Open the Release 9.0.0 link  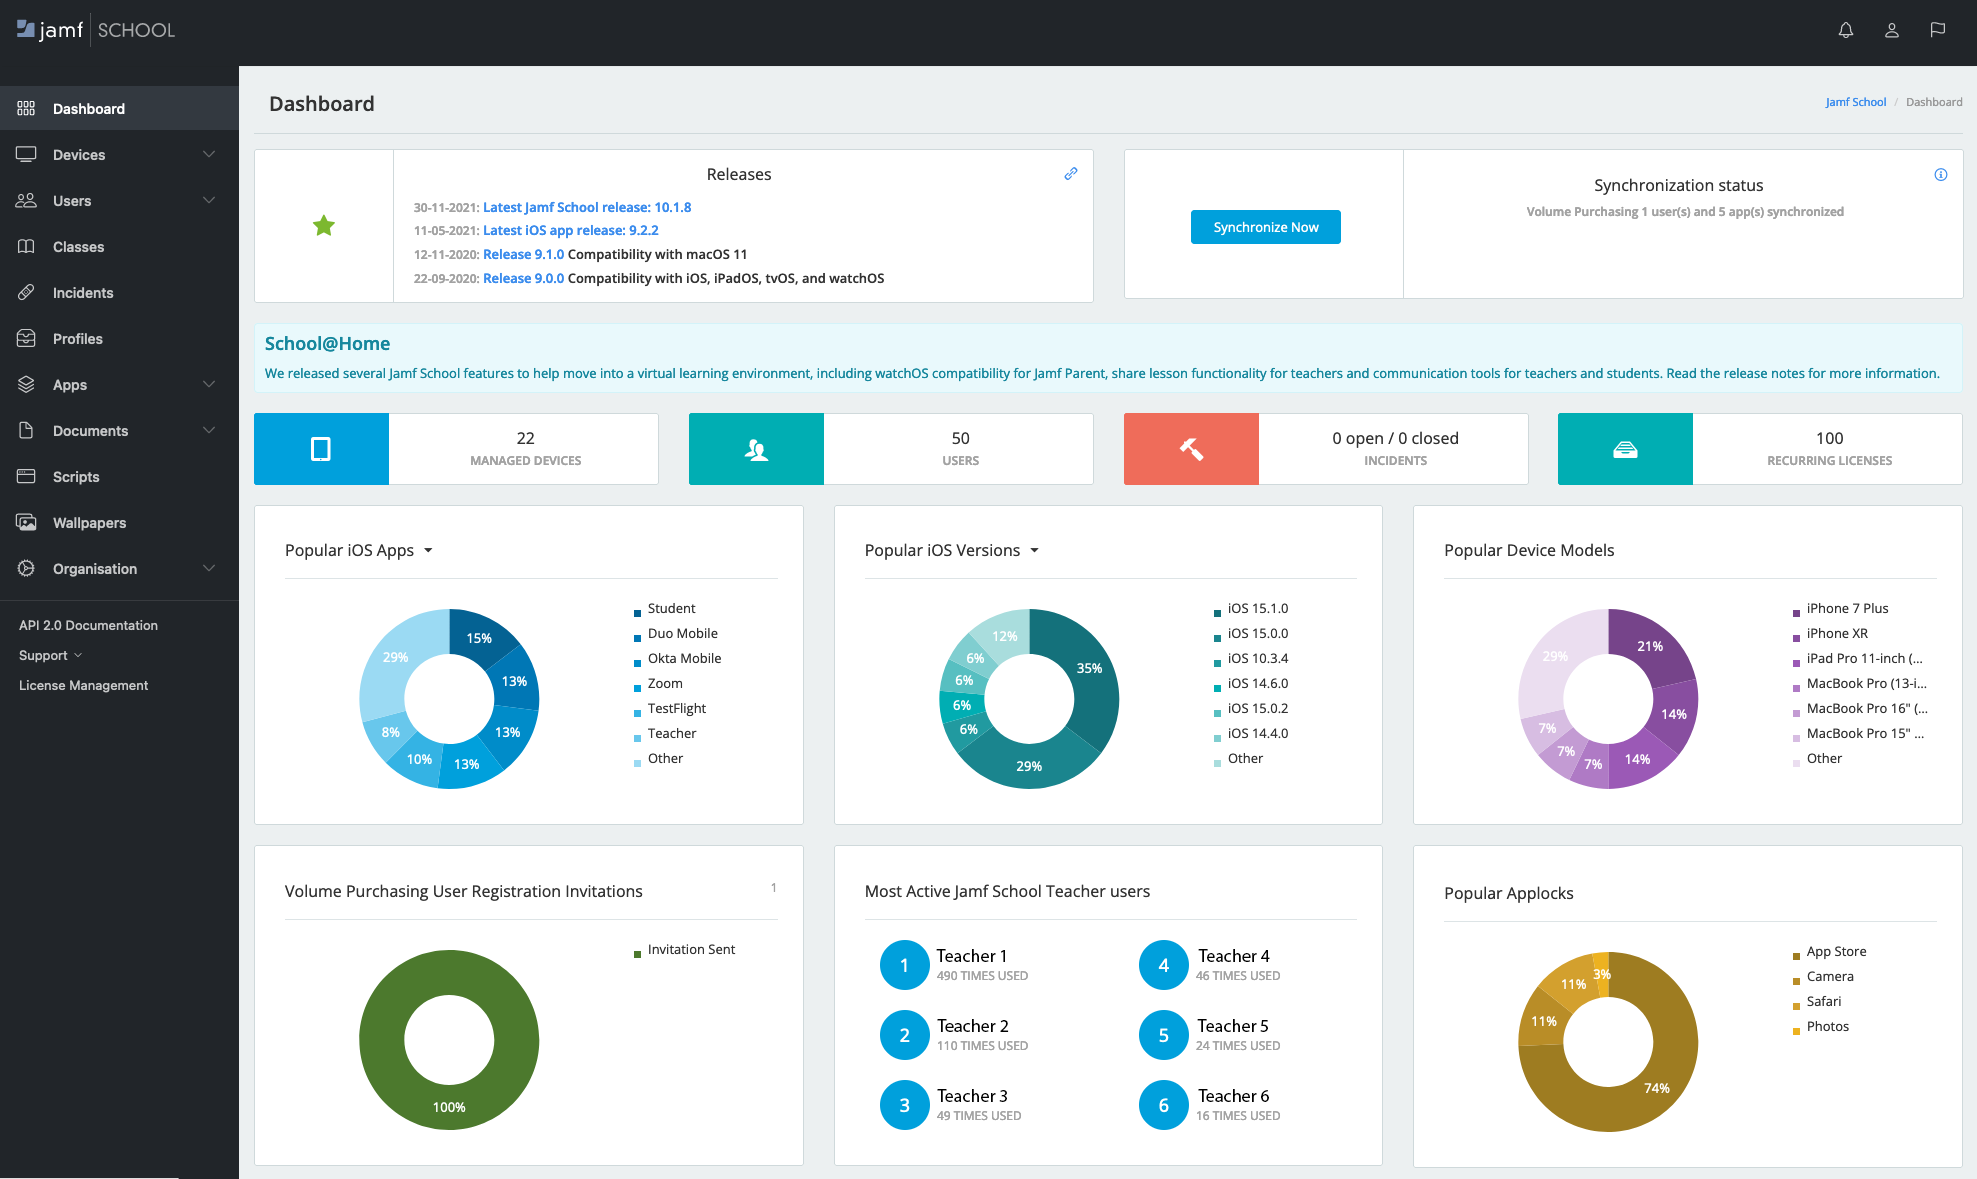coord(523,278)
